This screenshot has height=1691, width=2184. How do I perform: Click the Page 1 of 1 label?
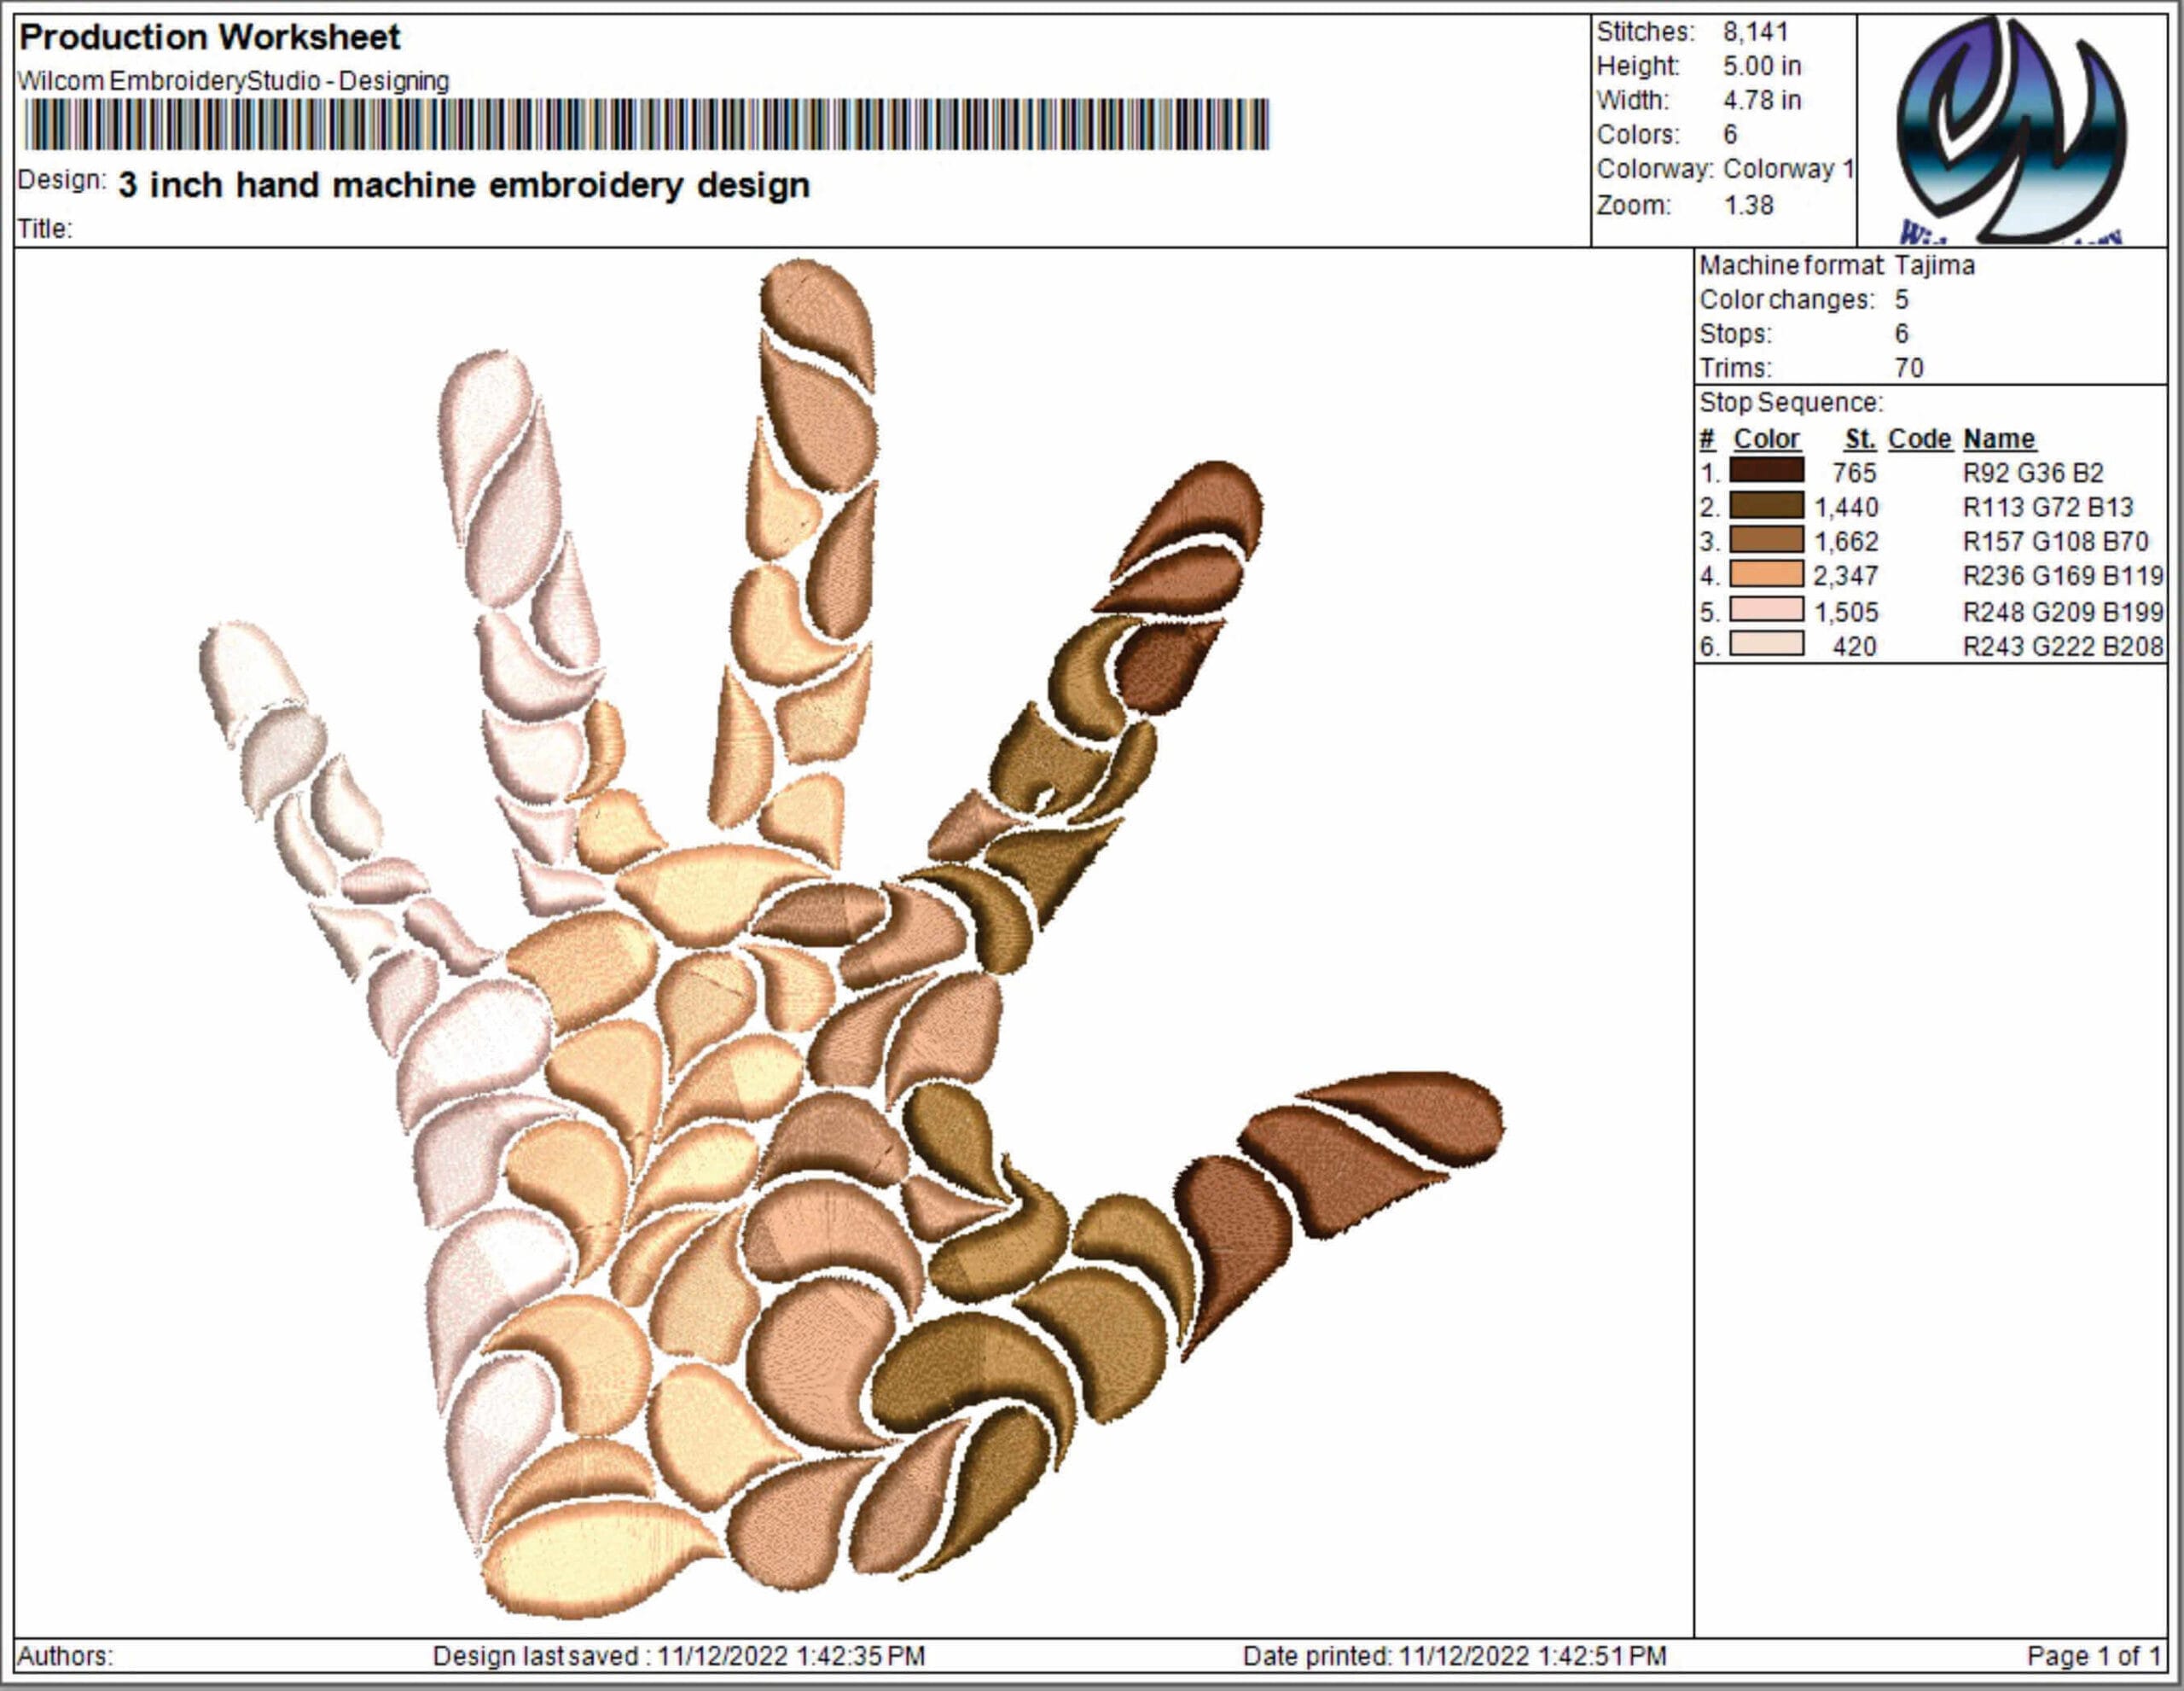point(2093,1656)
